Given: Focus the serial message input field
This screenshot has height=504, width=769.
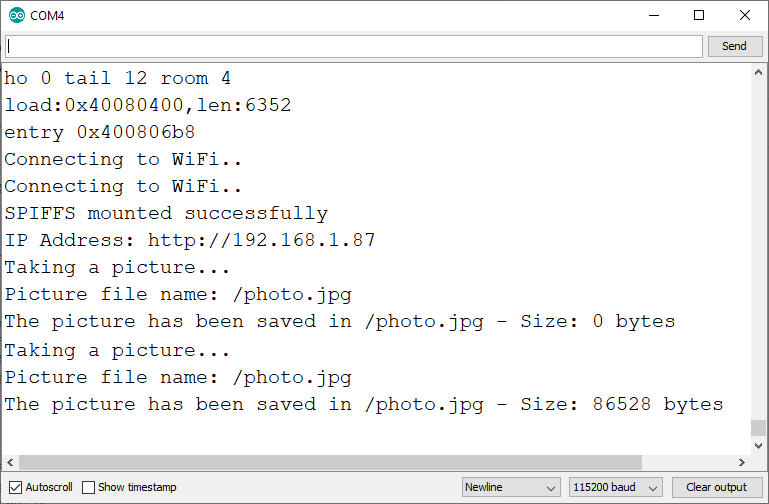Looking at the screenshot, I should click(354, 46).
